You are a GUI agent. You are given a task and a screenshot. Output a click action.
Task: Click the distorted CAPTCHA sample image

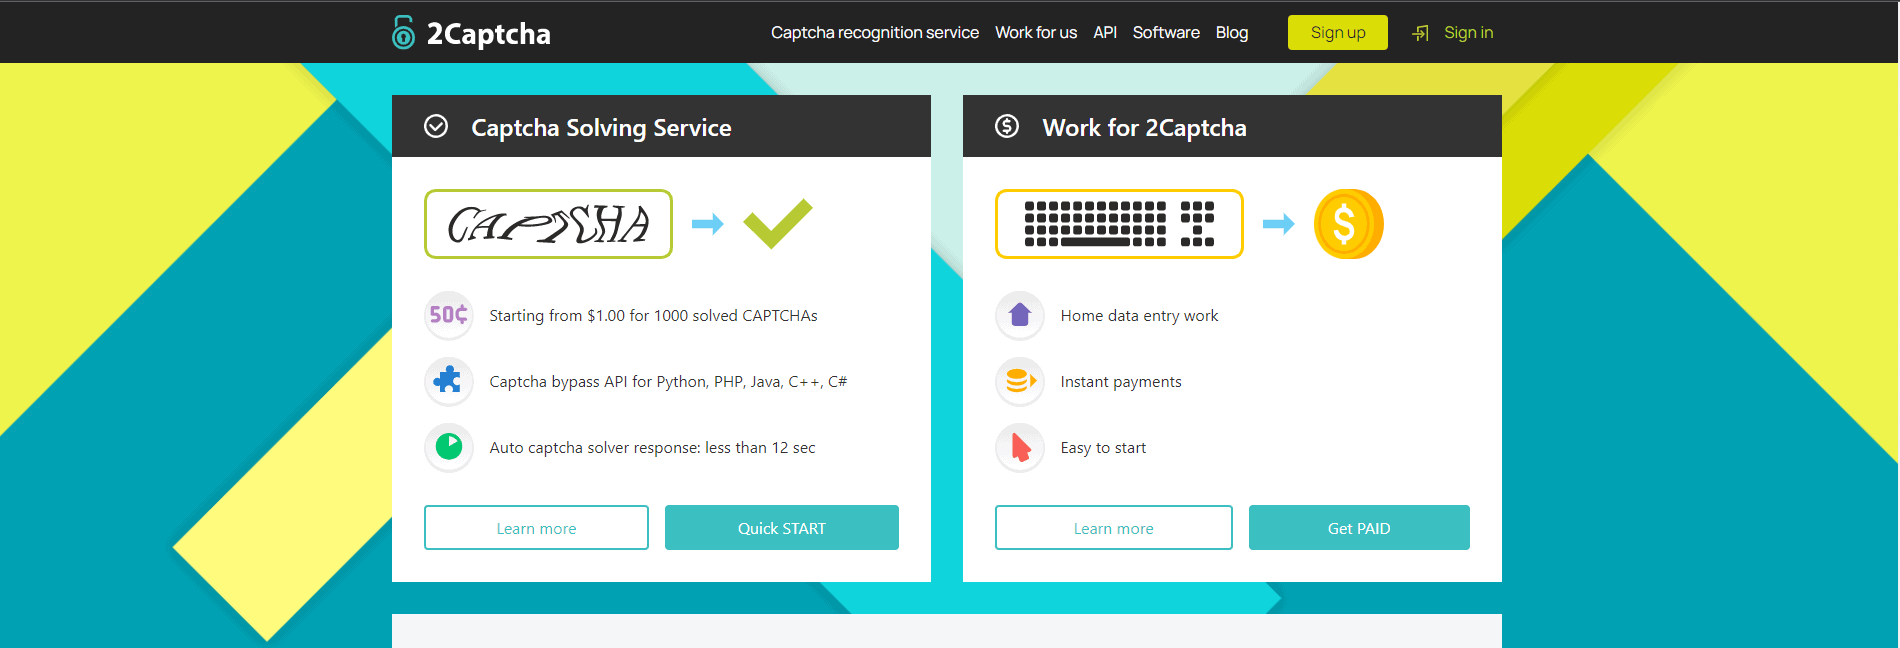click(548, 224)
